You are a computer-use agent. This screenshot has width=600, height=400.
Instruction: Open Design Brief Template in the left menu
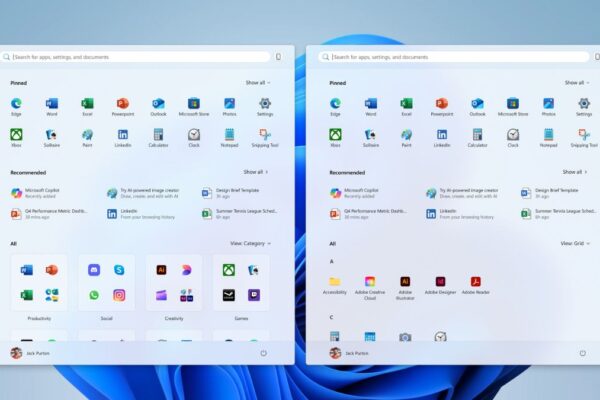pos(235,192)
